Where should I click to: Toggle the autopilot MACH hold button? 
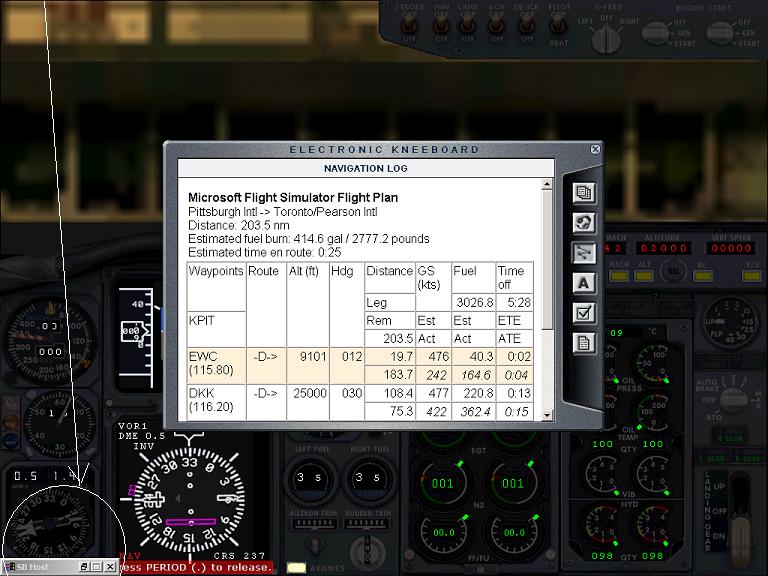click(x=619, y=276)
